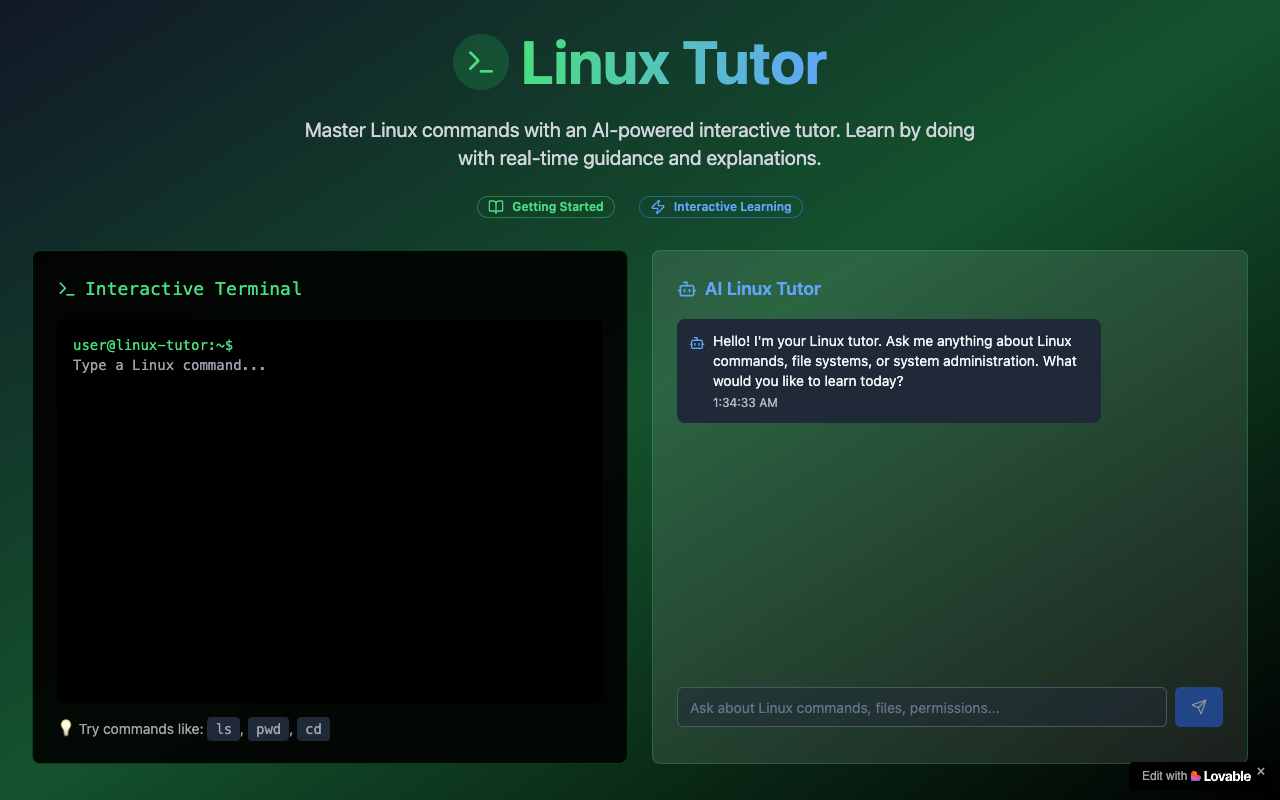Click the bot icon next to AI Linux Tutor heading
This screenshot has height=800, width=1280.
click(x=686, y=289)
